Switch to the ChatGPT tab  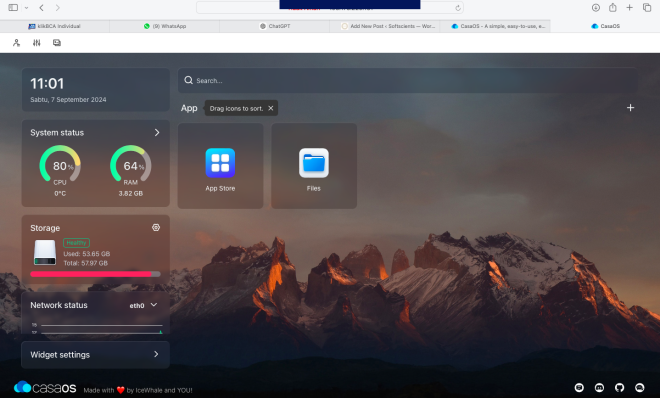(x=274, y=26)
